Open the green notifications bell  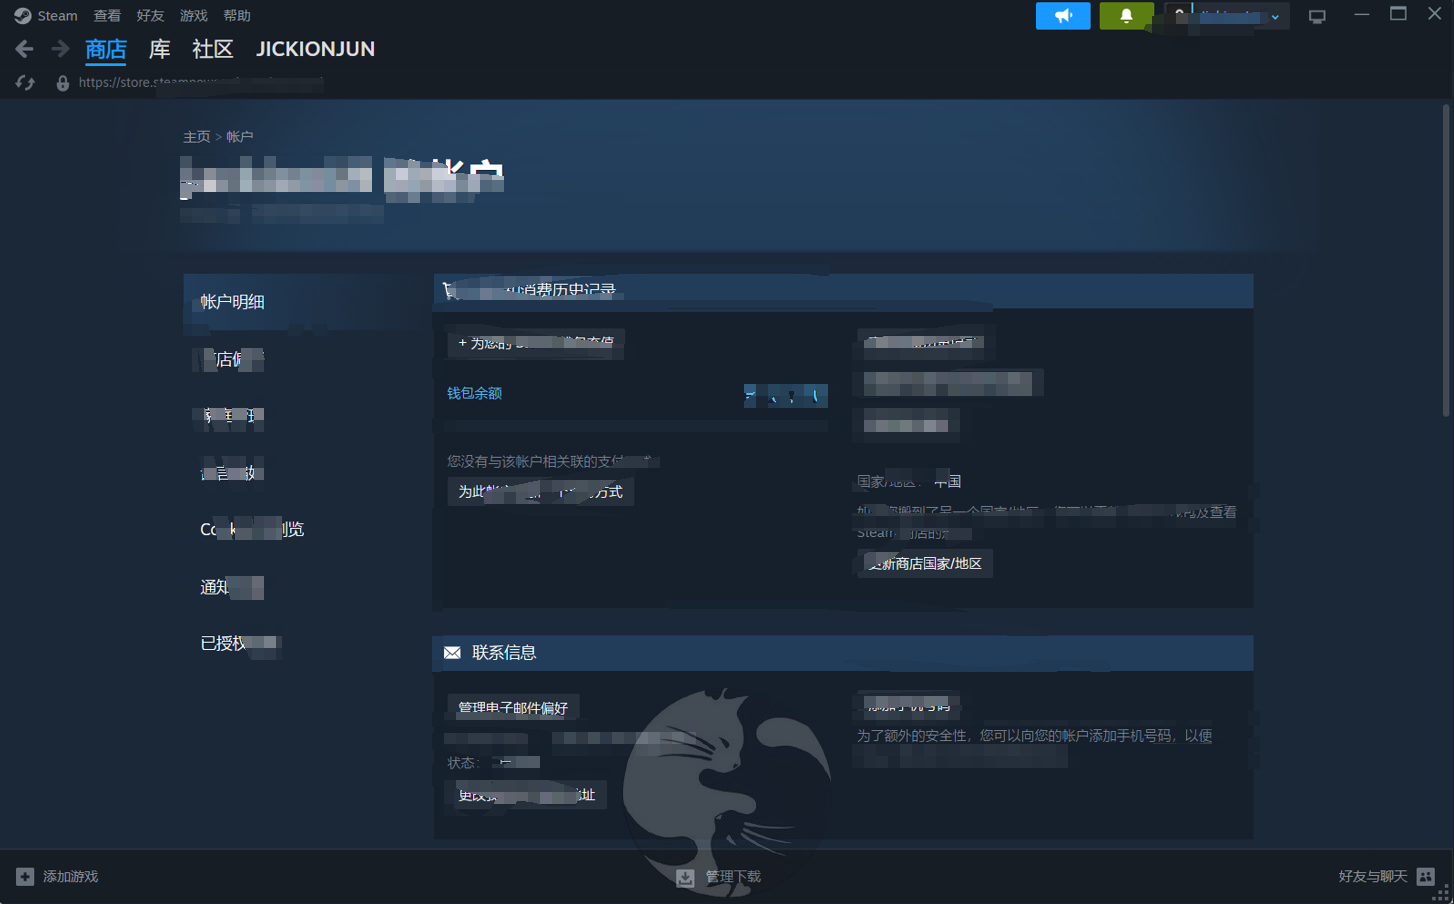click(x=1125, y=16)
